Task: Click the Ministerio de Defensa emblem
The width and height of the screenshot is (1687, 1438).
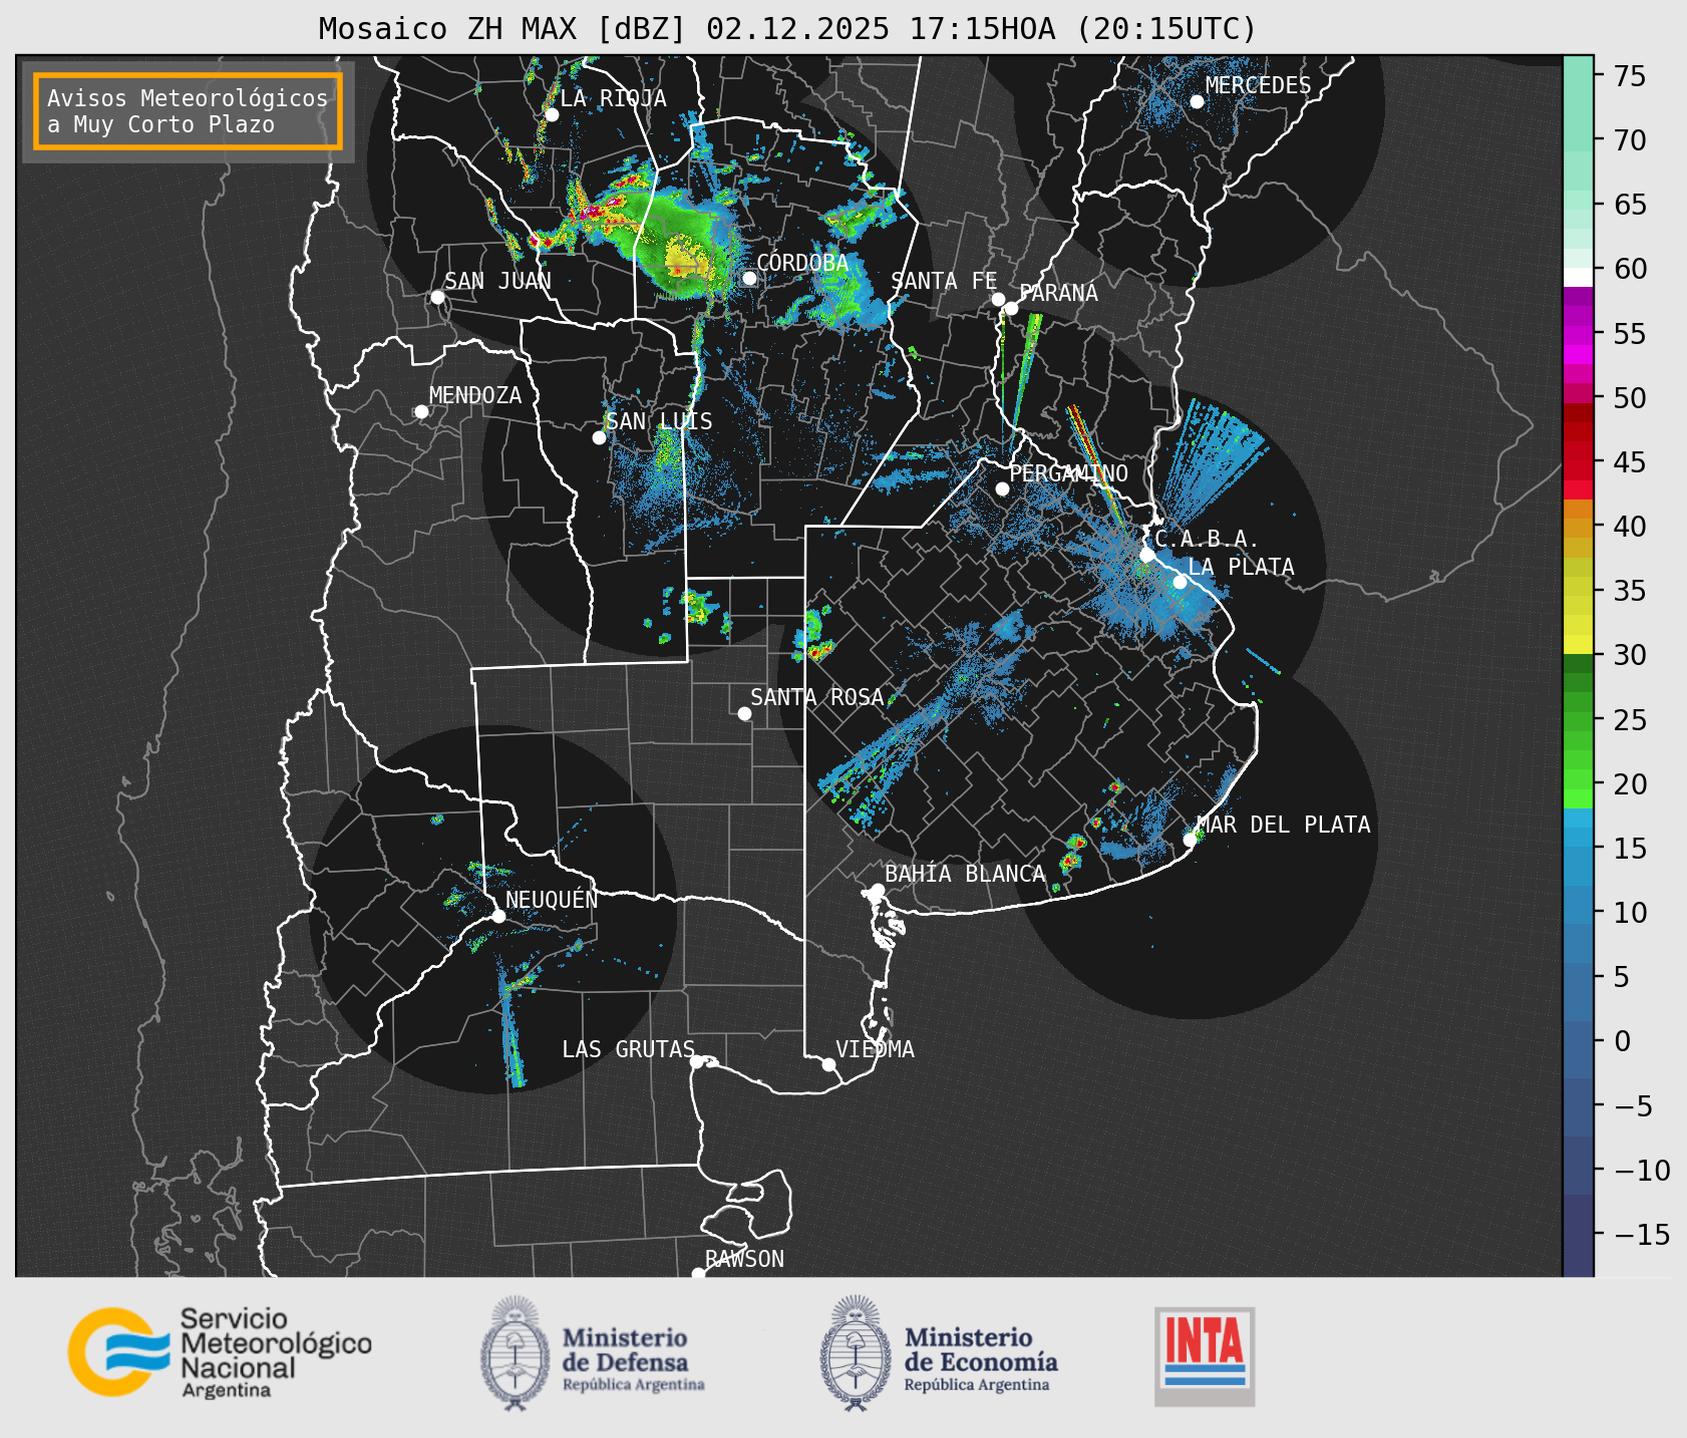Action: (x=515, y=1353)
